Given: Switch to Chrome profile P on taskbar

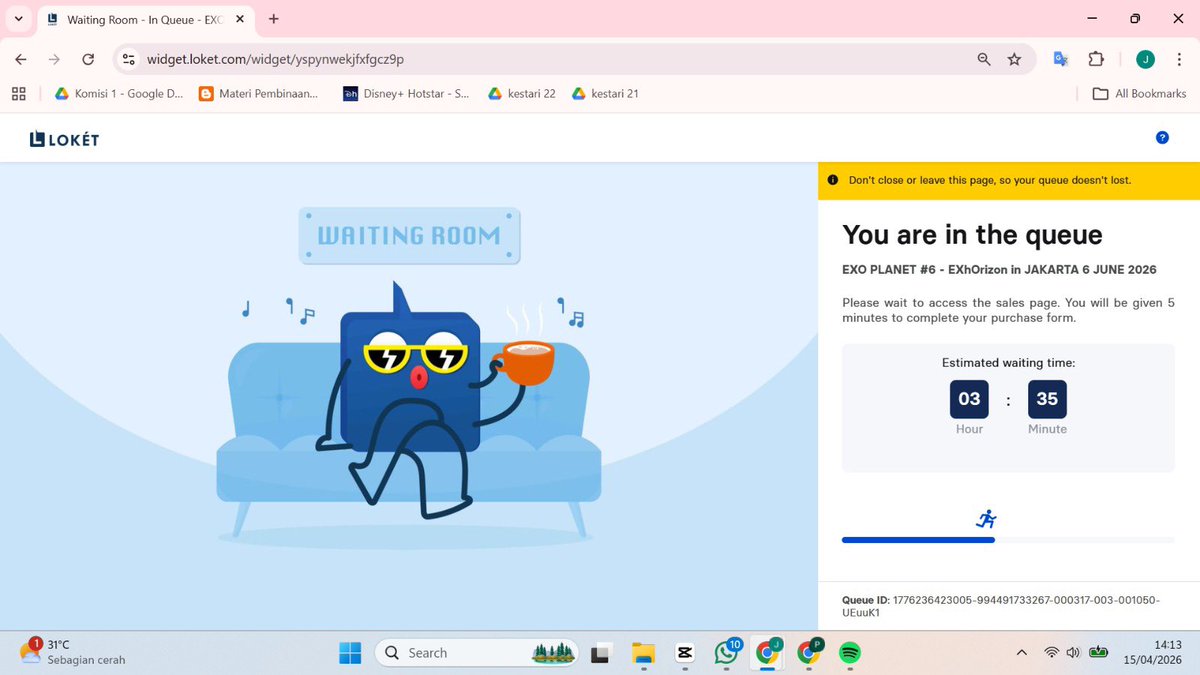Looking at the screenshot, I should point(809,653).
